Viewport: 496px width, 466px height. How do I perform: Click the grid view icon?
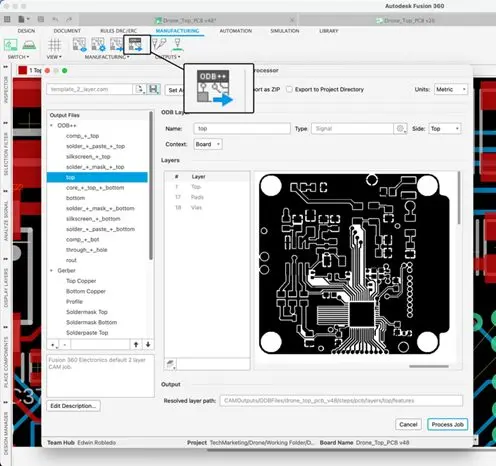pos(54,45)
